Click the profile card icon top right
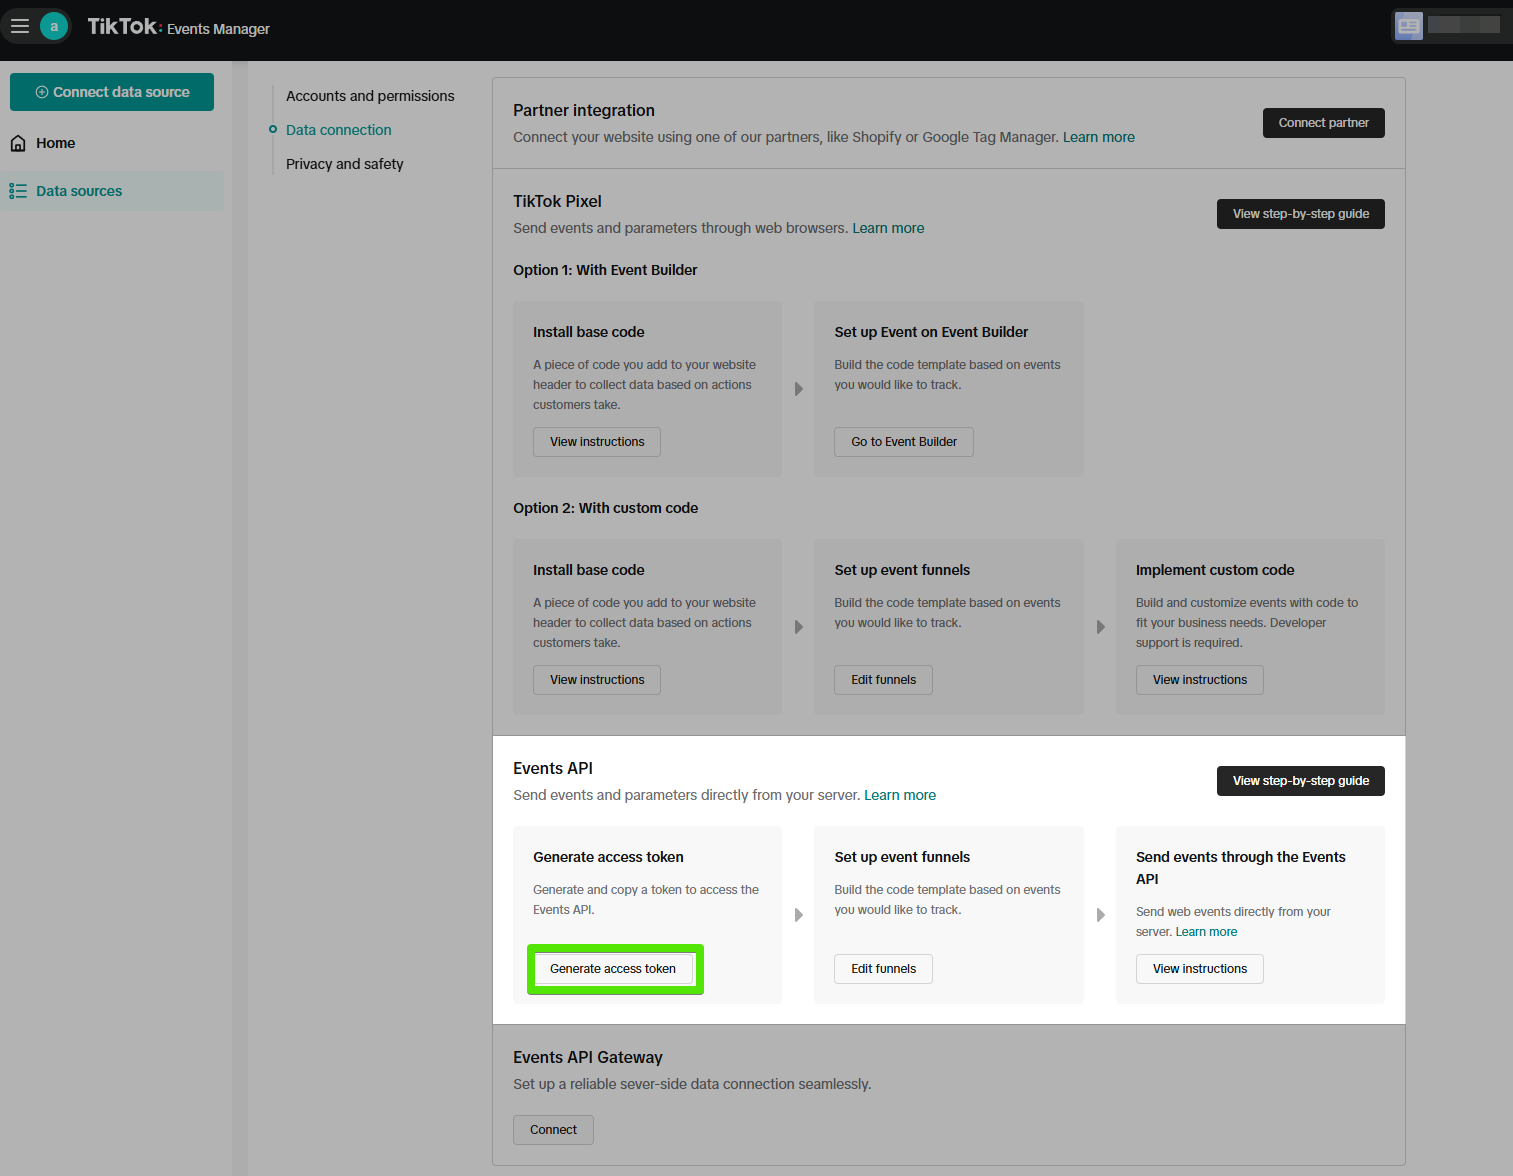 click(x=1409, y=26)
